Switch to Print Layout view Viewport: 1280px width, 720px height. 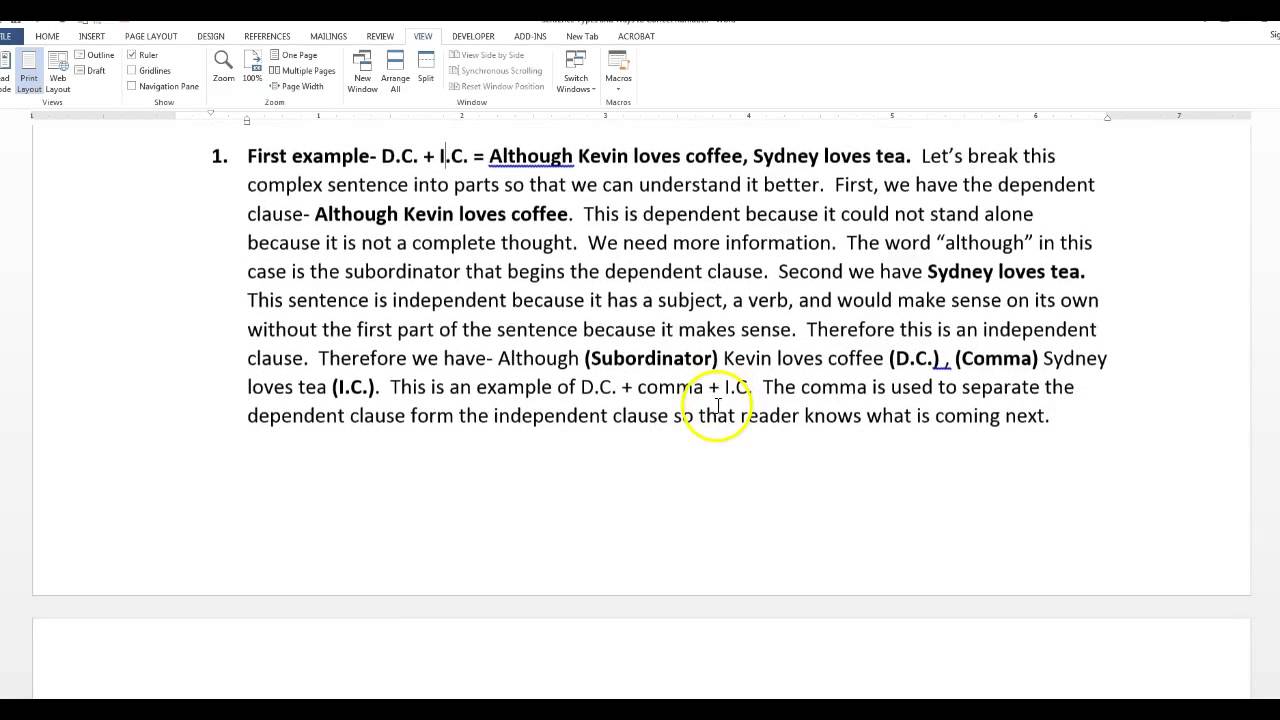coord(29,72)
